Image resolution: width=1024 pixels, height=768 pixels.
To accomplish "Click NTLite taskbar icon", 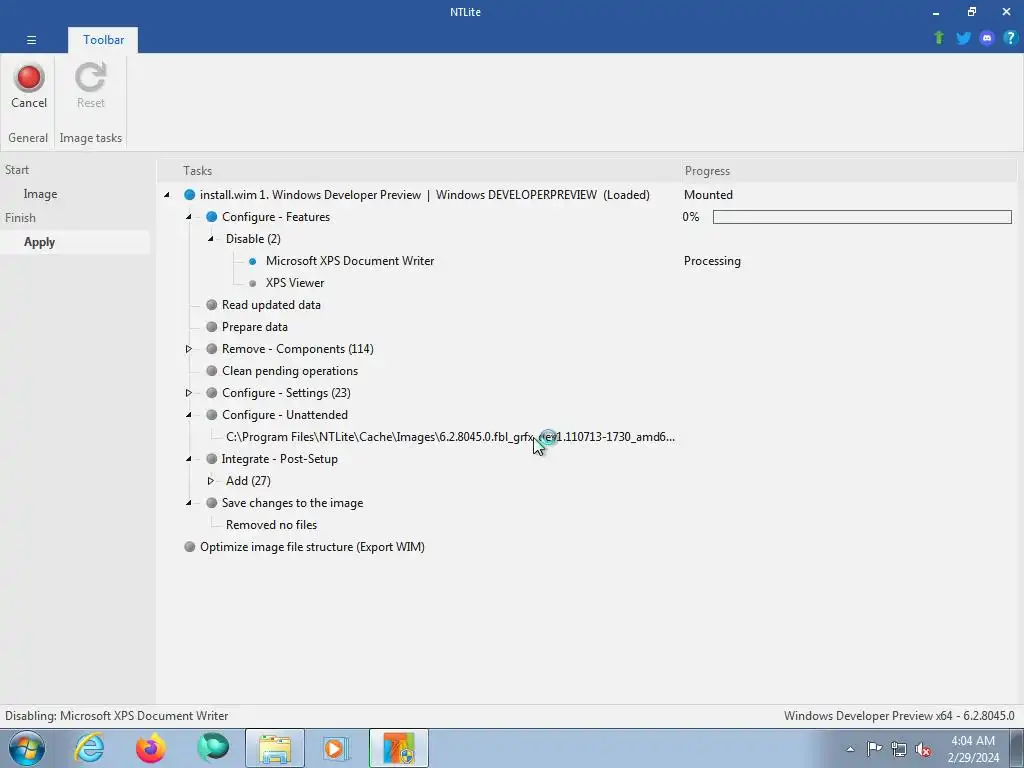I will coord(399,748).
